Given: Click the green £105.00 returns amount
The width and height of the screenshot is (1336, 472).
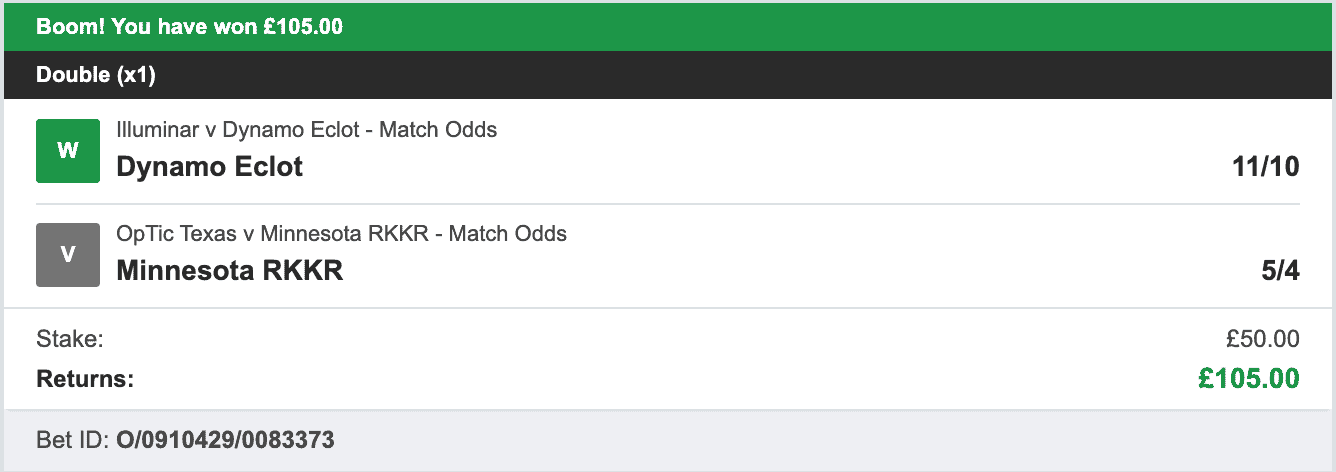Looking at the screenshot, I should (1250, 378).
